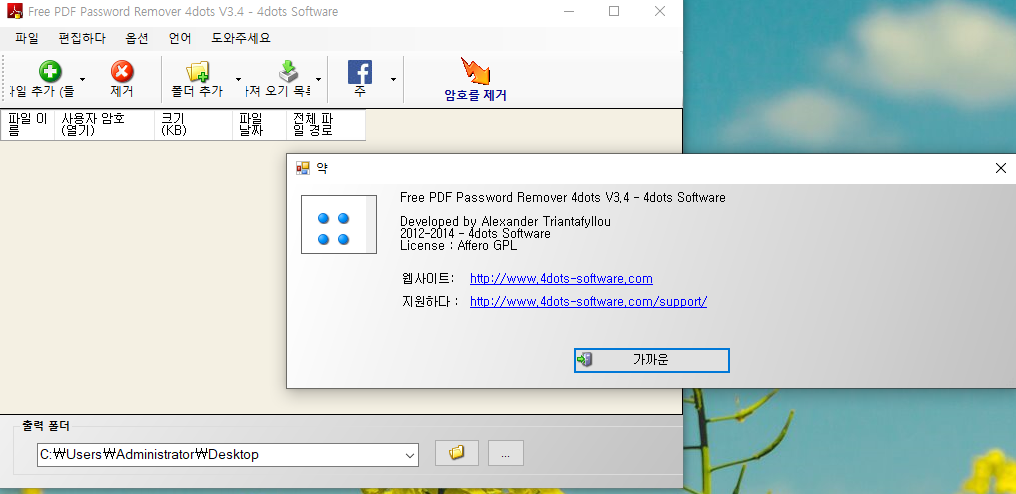Open the 파일 menu
The height and width of the screenshot is (494, 1016).
(27, 38)
